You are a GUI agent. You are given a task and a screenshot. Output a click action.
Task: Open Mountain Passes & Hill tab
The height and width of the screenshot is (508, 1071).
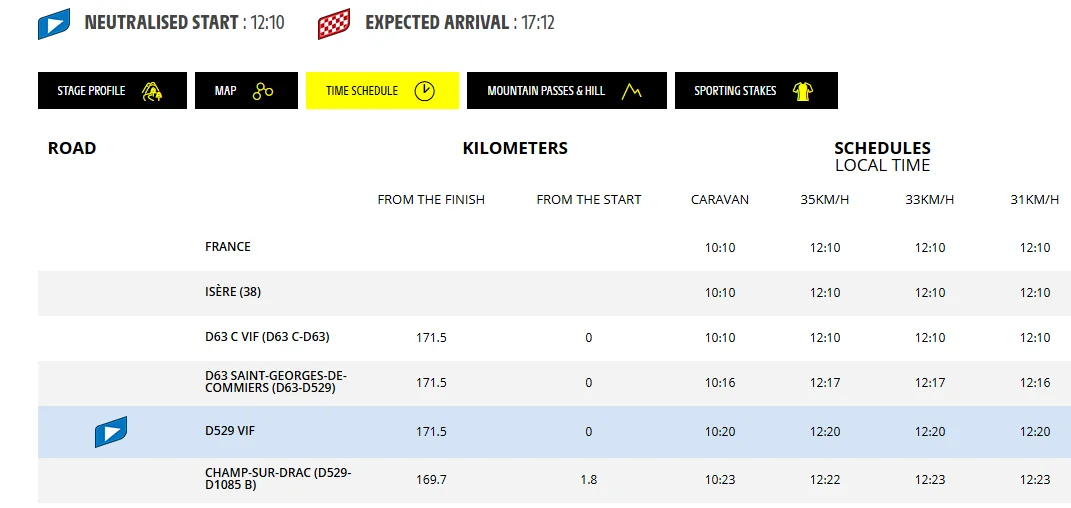[x=566, y=91]
